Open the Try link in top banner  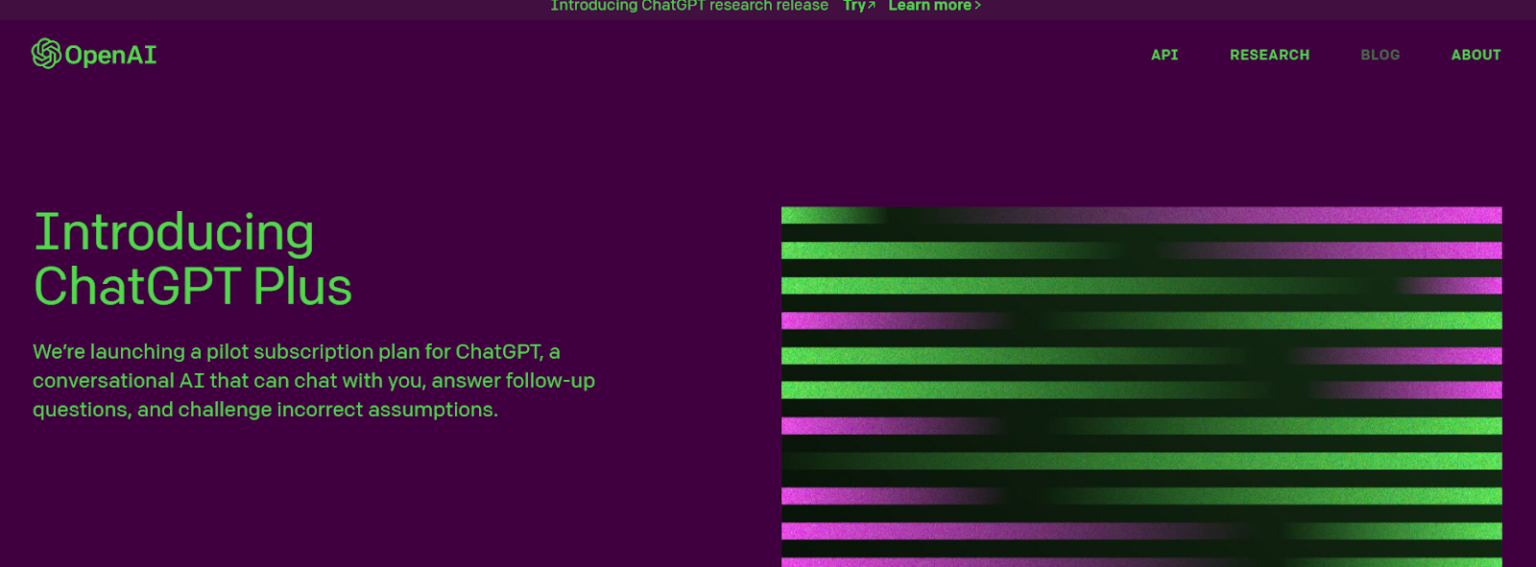point(854,6)
